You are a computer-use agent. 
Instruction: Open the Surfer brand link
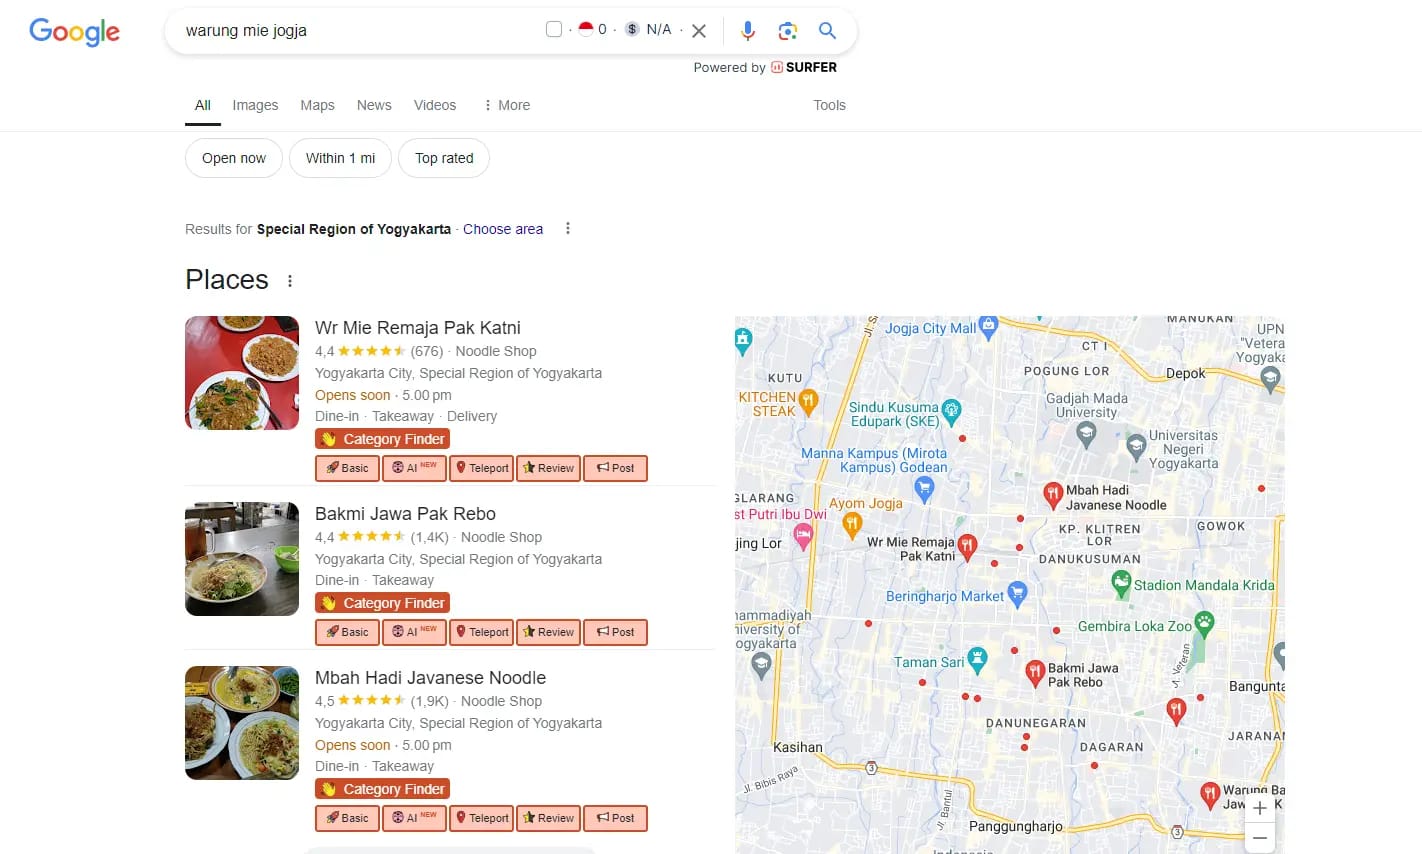[x=804, y=67]
